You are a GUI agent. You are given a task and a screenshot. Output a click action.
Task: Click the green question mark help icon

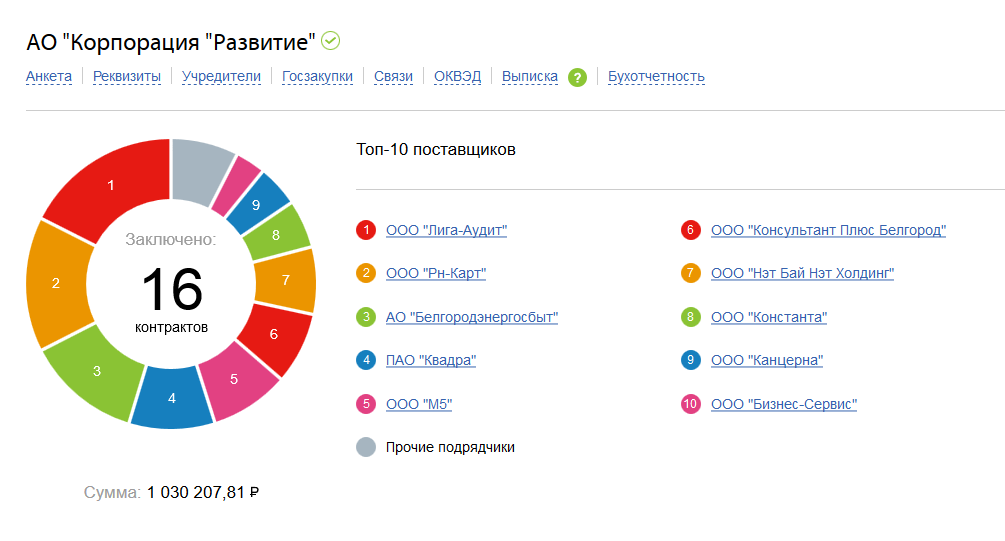577,78
